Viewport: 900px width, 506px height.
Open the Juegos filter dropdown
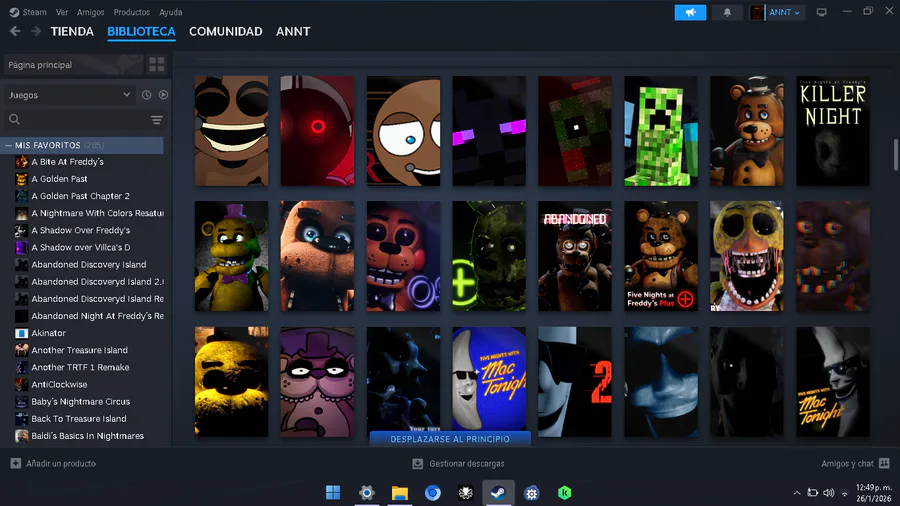(x=69, y=95)
